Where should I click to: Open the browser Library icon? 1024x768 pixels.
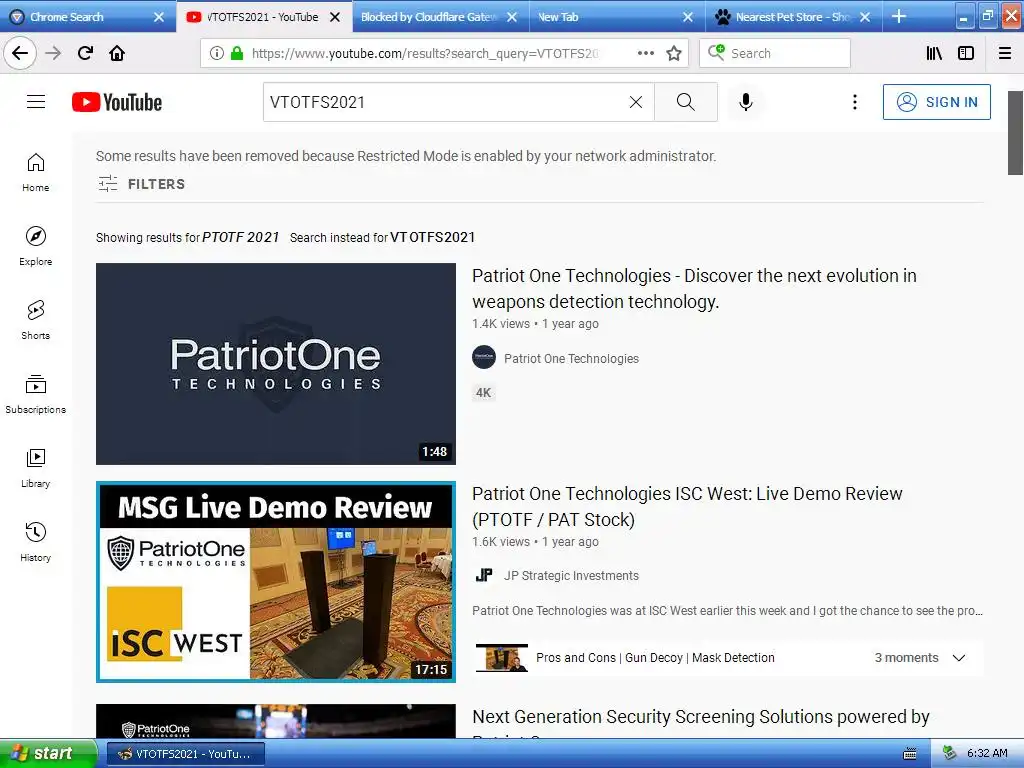(x=934, y=53)
